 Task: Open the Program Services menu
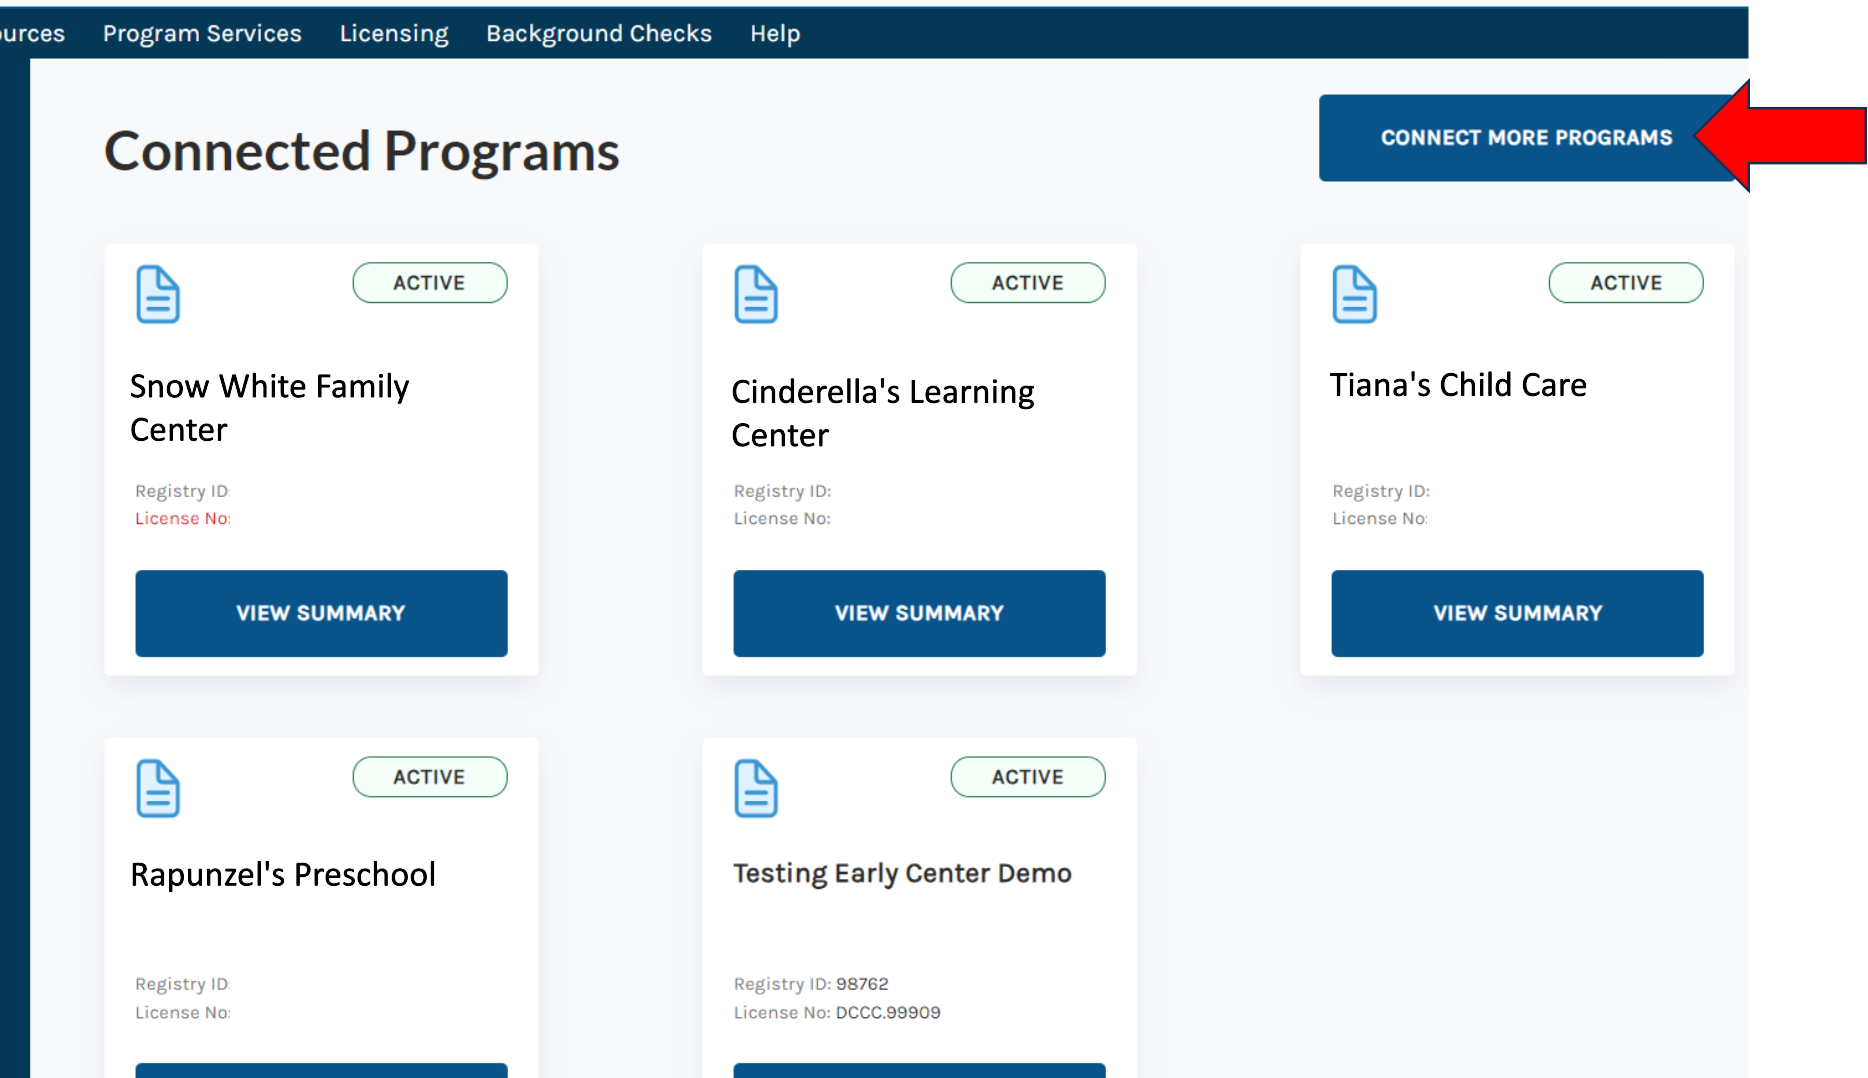202,33
